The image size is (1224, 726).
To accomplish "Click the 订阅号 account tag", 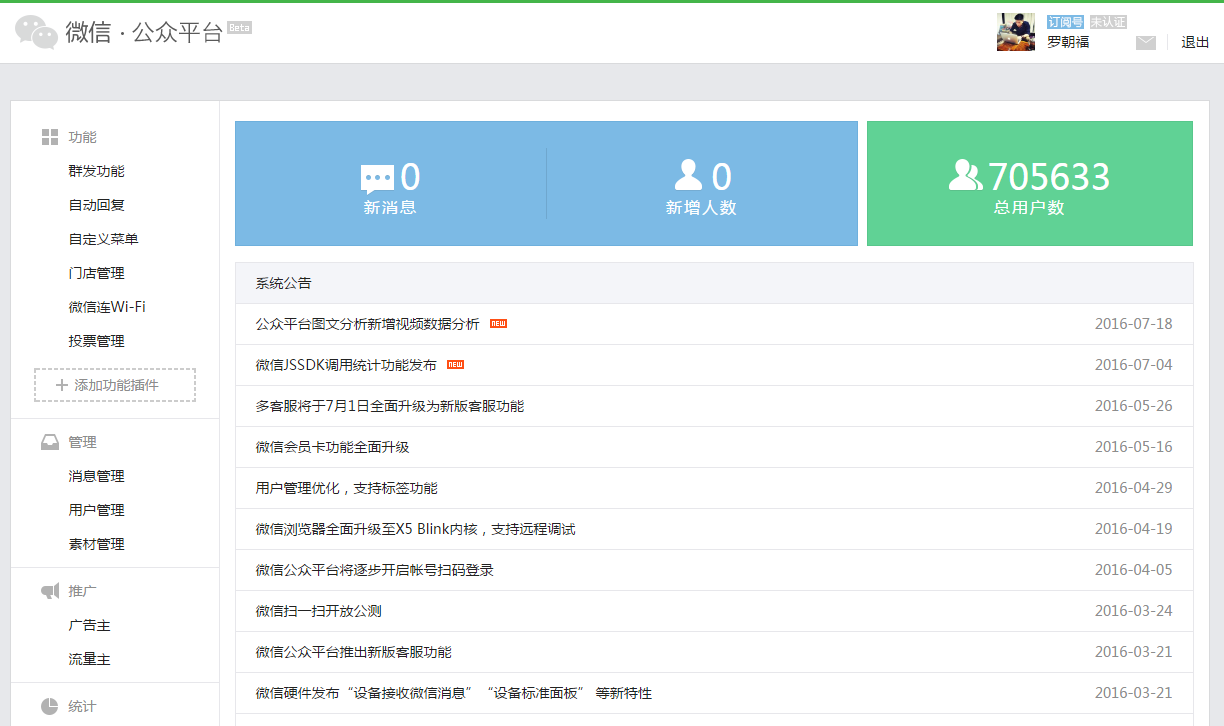I will (1066, 22).
